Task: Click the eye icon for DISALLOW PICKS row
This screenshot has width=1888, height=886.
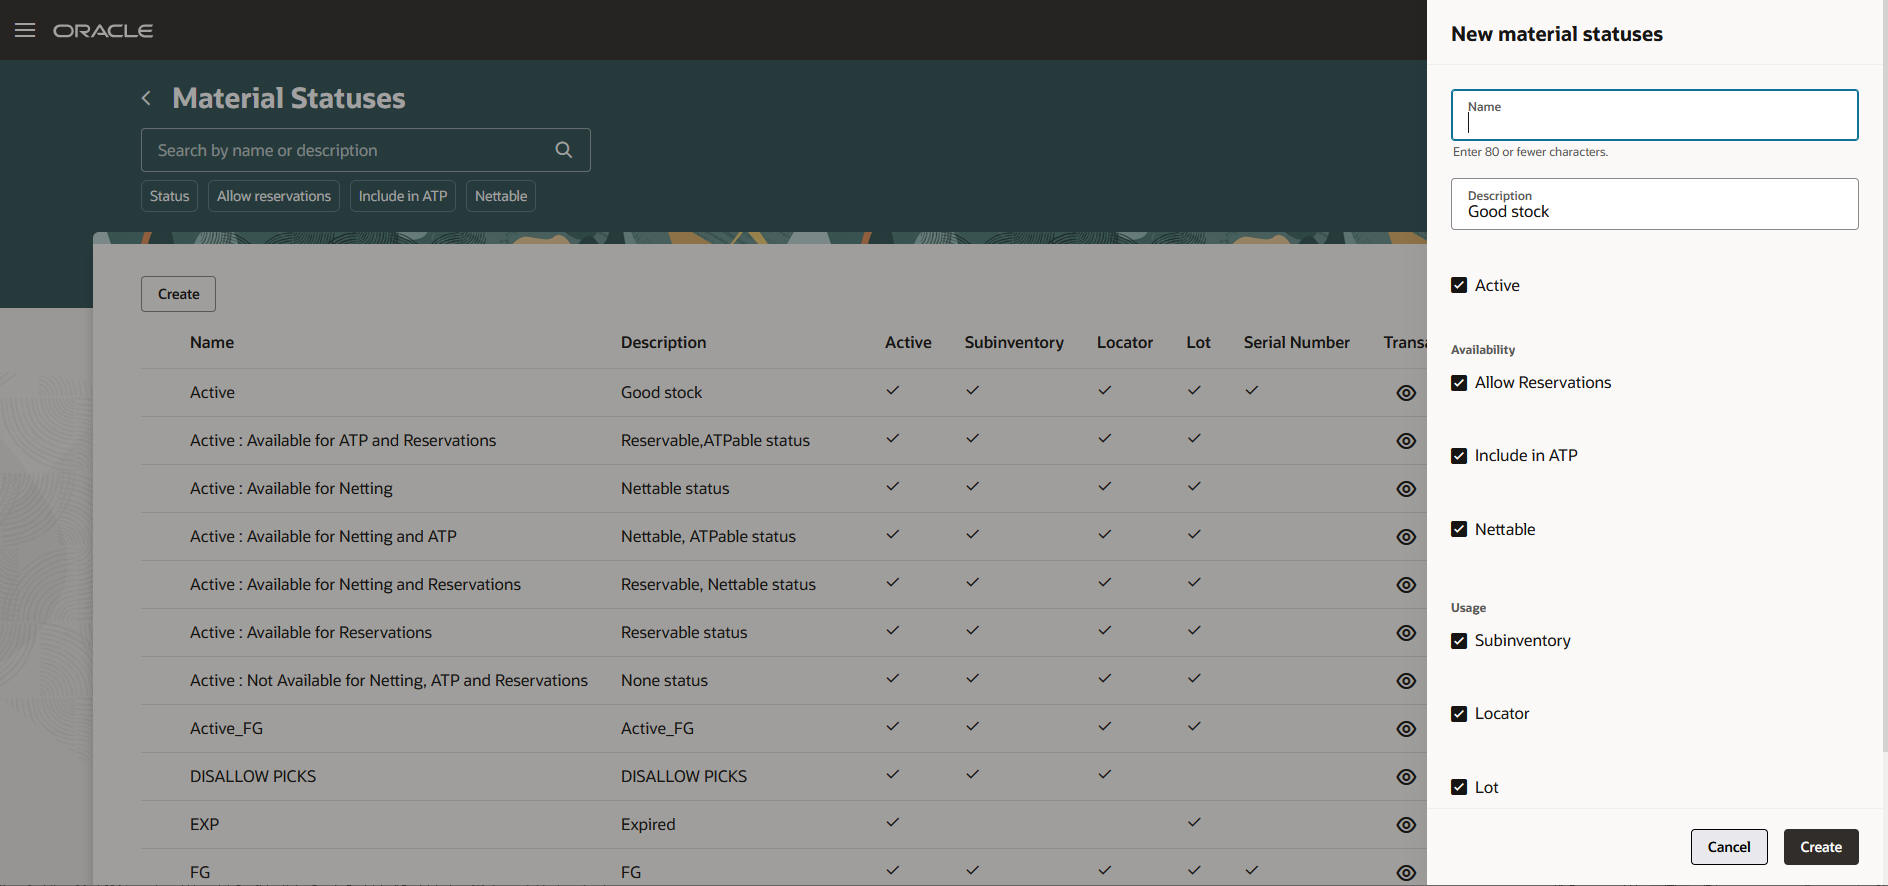Action: [1406, 777]
